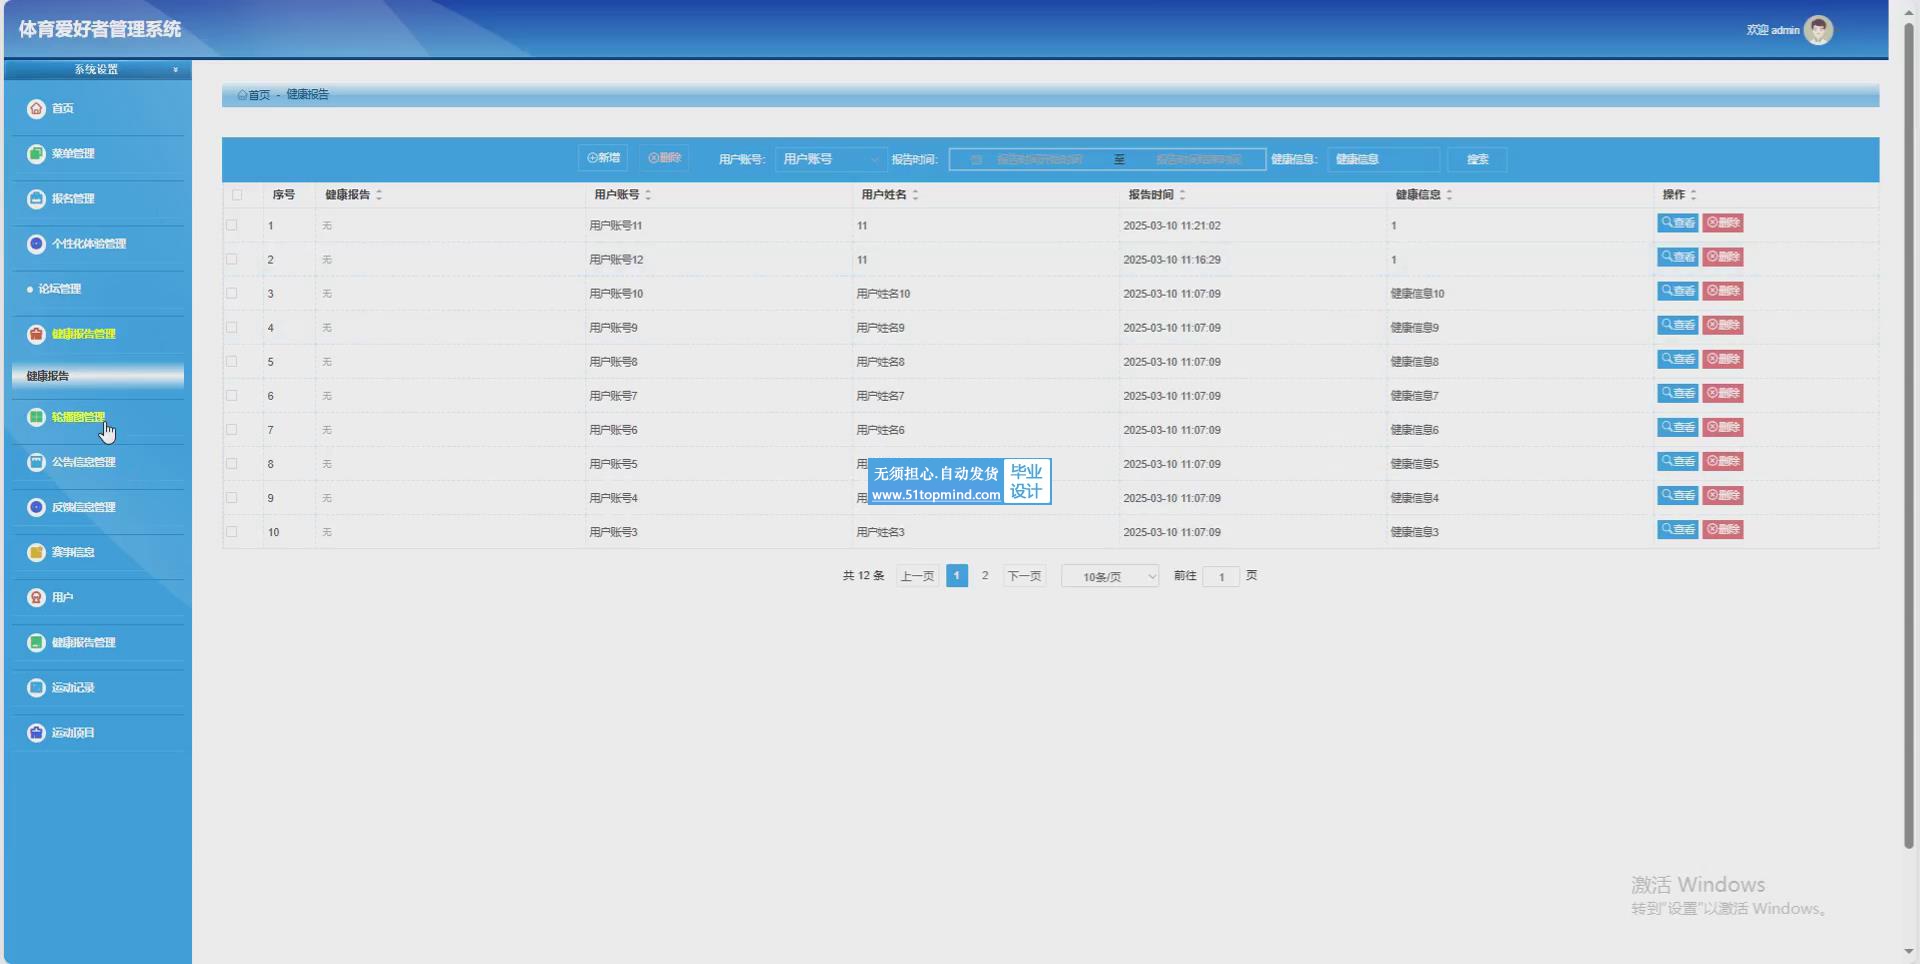Viewport: 1920px width, 964px height.
Task: Click the 用户 sidebar icon
Action: (36, 597)
